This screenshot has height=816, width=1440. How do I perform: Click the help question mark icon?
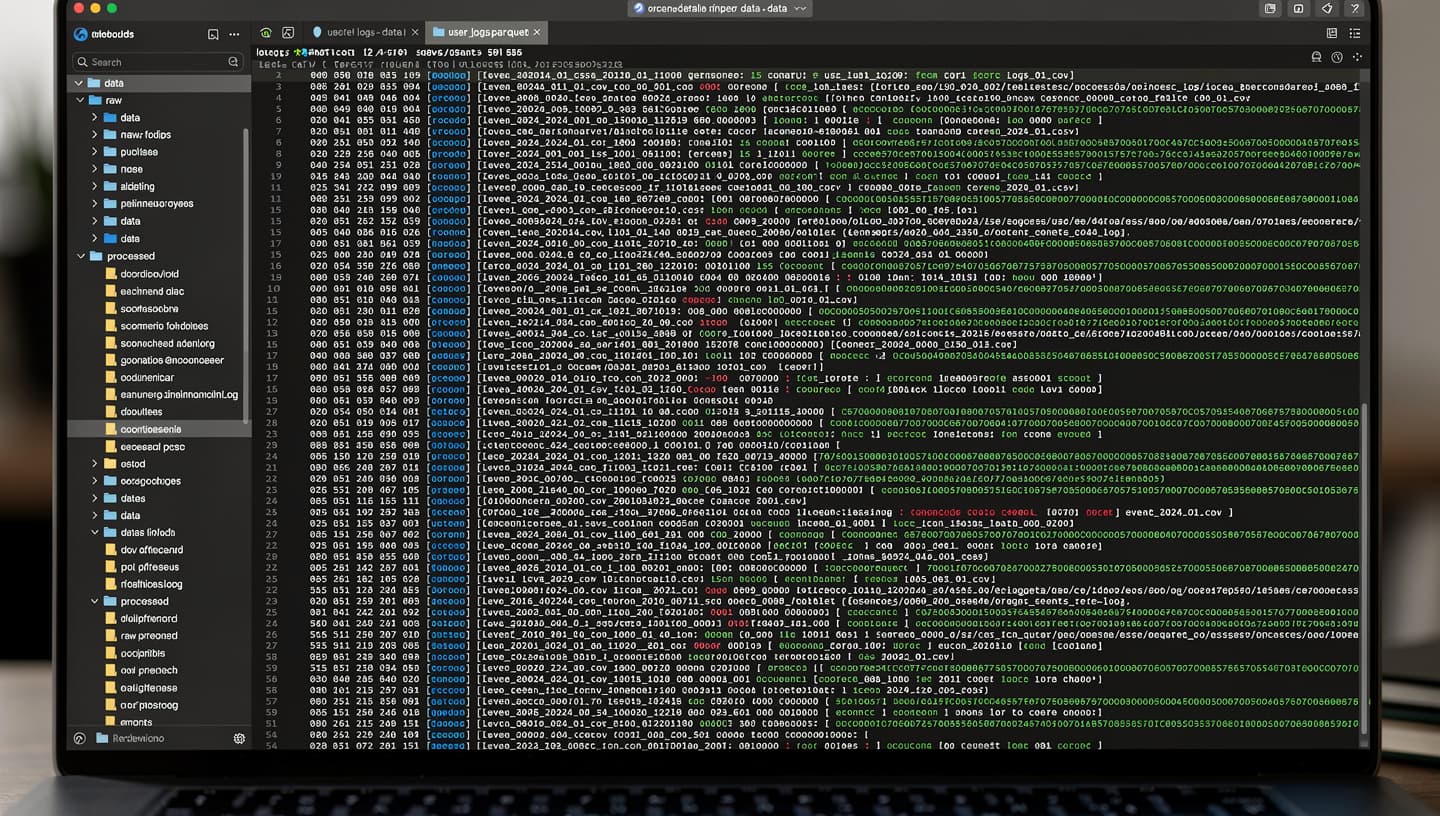tap(1355, 8)
